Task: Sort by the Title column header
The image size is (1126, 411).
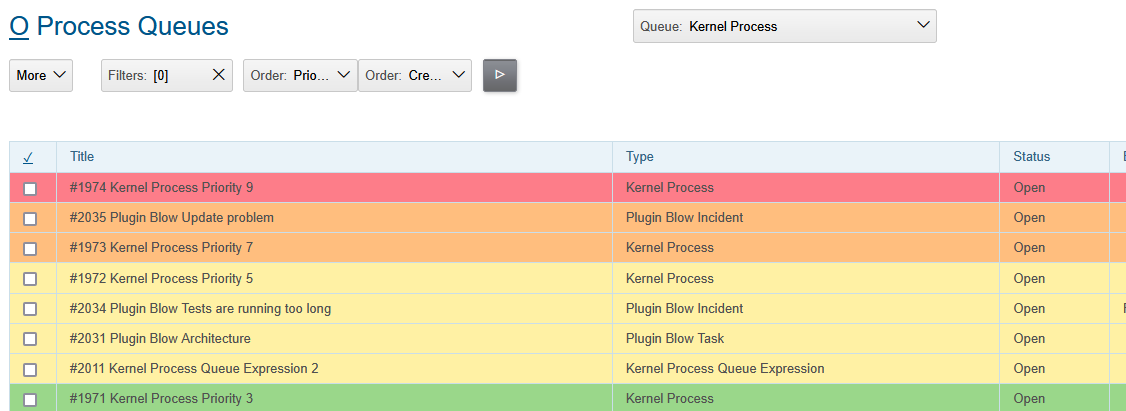Action: click(x=82, y=157)
